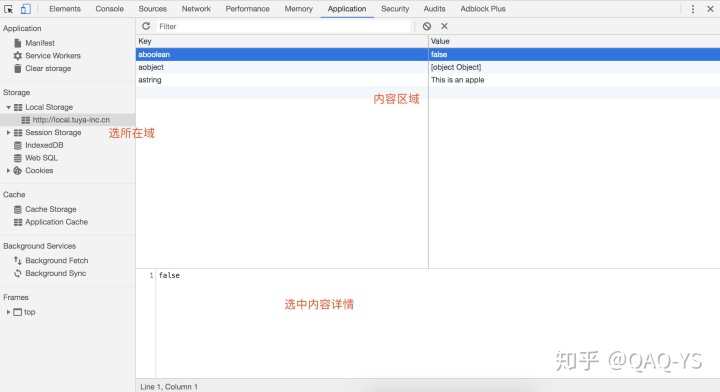Click the Application Cache table icon
The width and height of the screenshot is (720, 392).
point(18,222)
